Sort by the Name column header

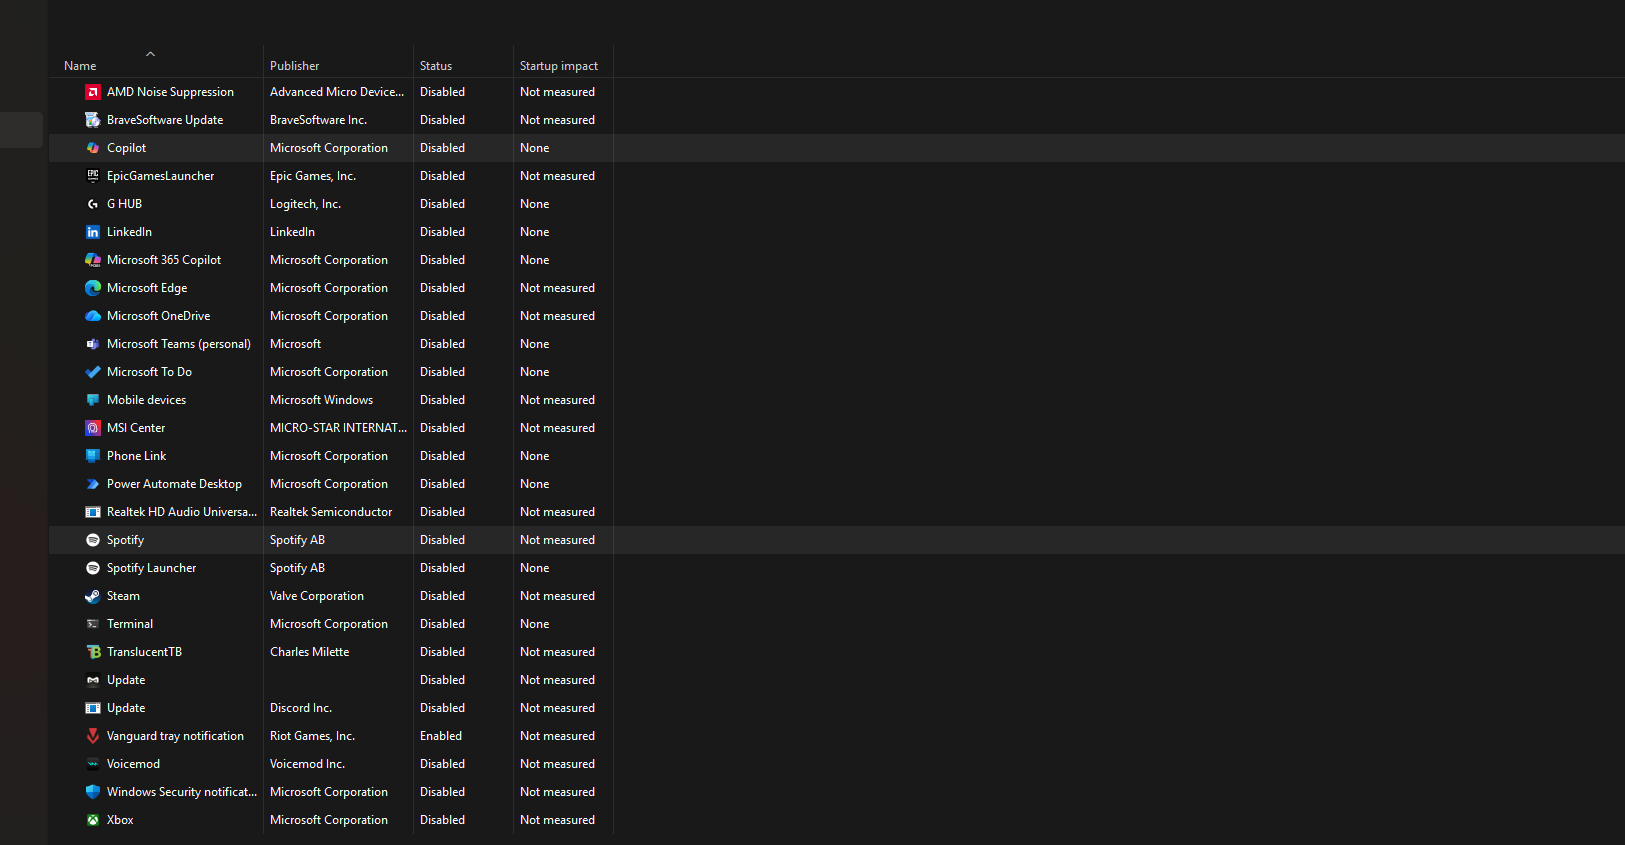point(80,66)
